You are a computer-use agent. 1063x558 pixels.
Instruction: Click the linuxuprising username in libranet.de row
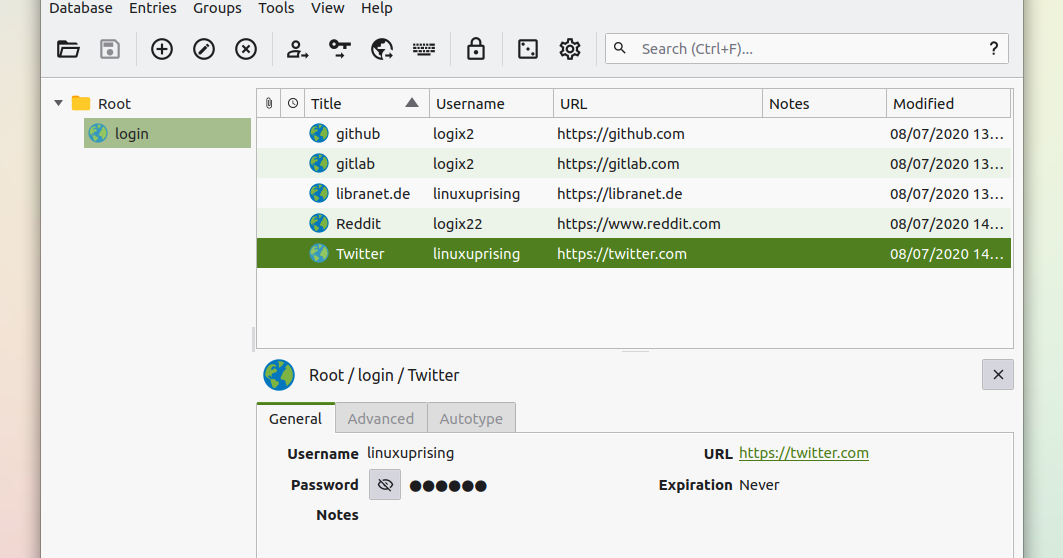point(477,193)
